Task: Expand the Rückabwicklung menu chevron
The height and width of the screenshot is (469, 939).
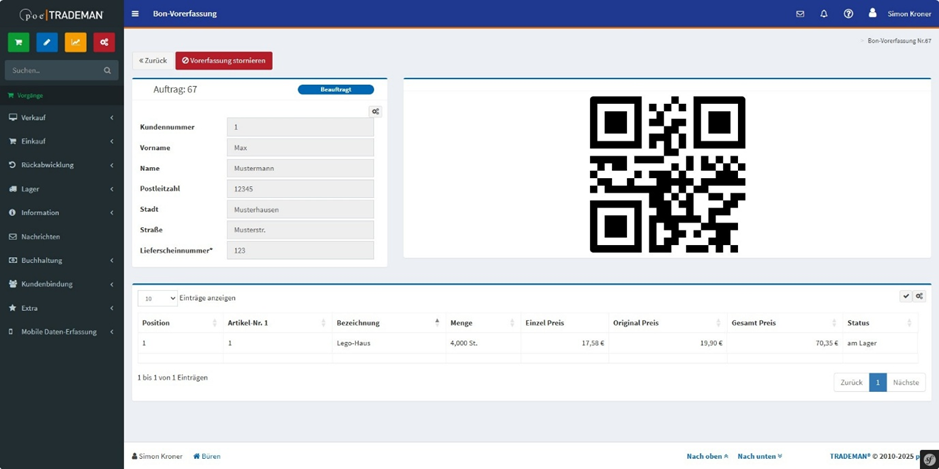Action: point(112,165)
